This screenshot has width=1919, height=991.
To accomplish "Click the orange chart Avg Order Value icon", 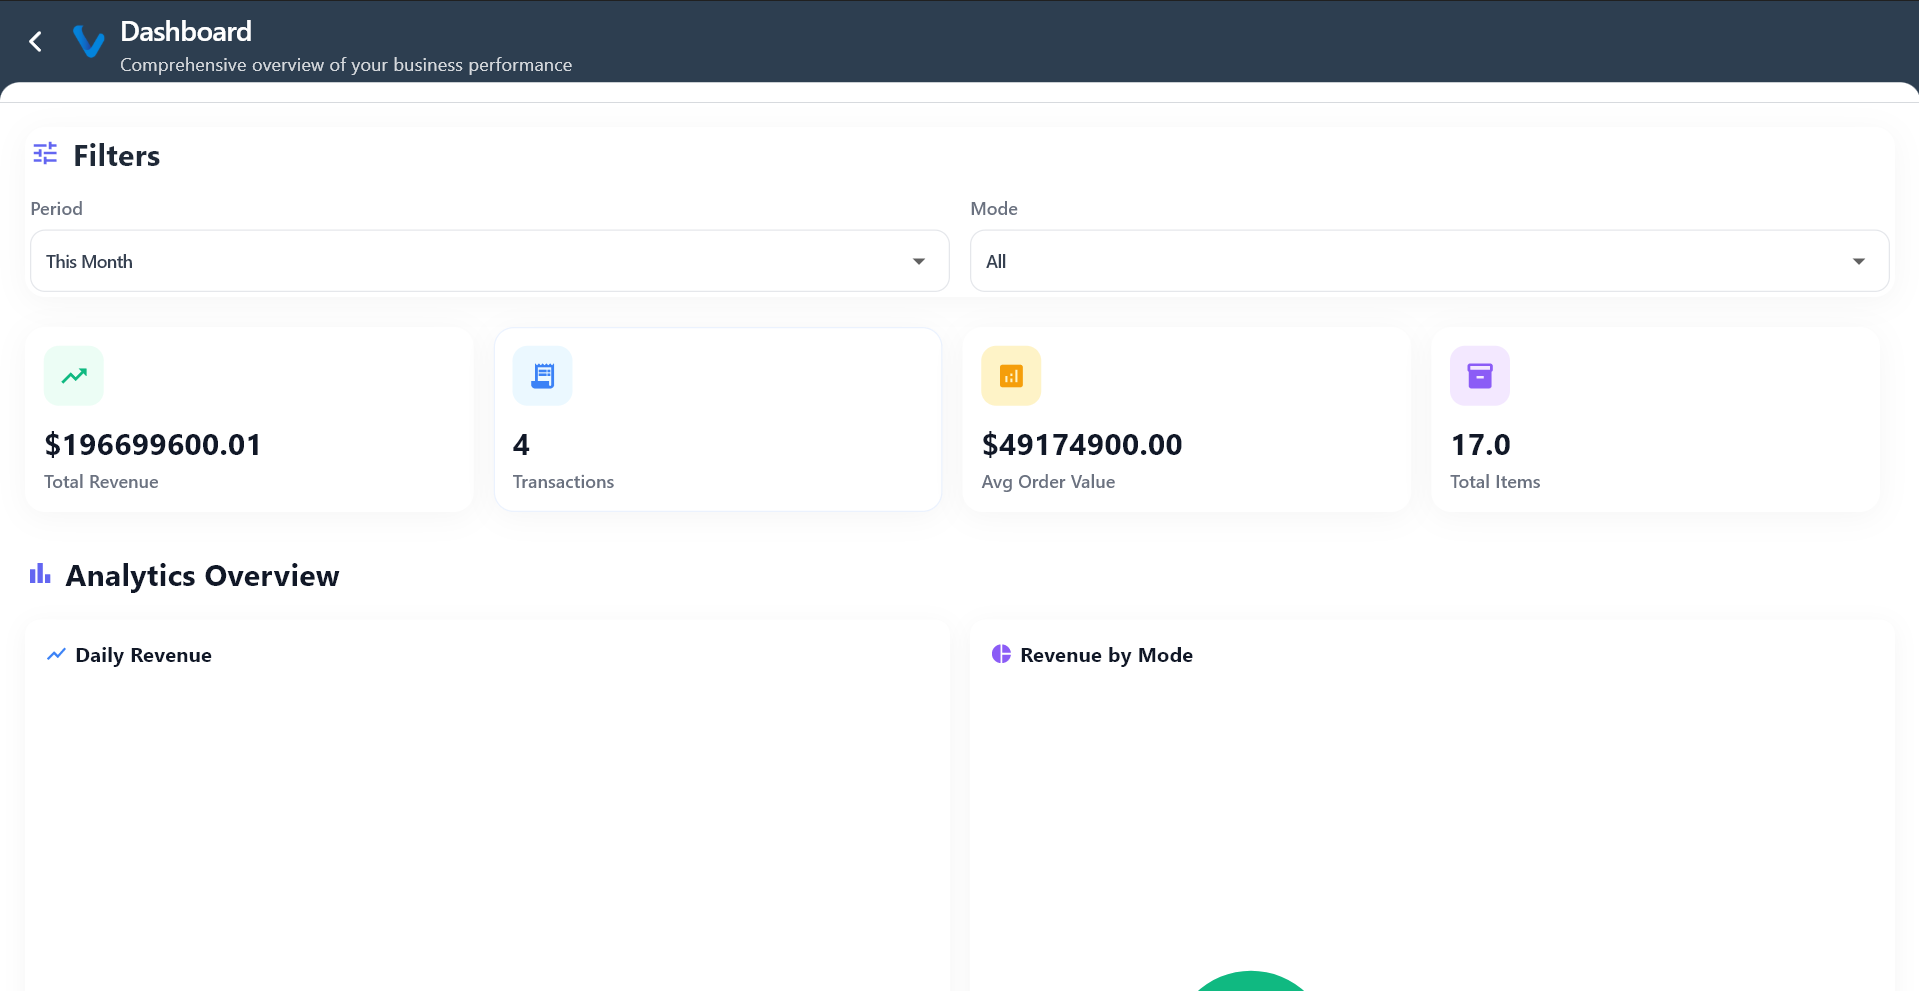I will pyautogui.click(x=1011, y=376).
